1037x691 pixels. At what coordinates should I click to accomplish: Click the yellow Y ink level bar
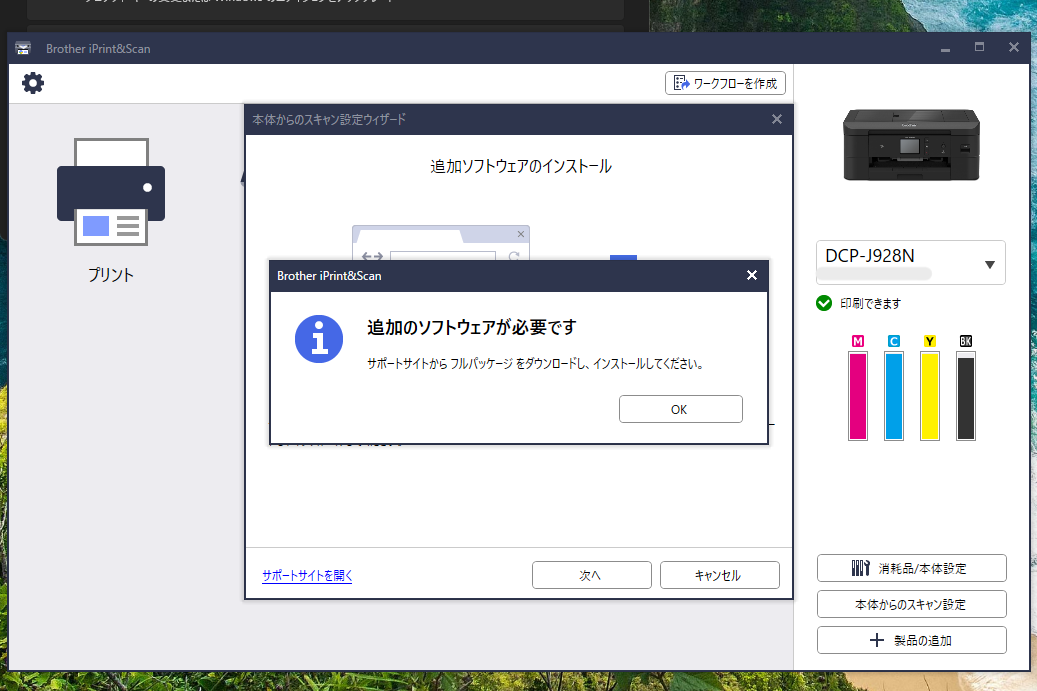930,395
